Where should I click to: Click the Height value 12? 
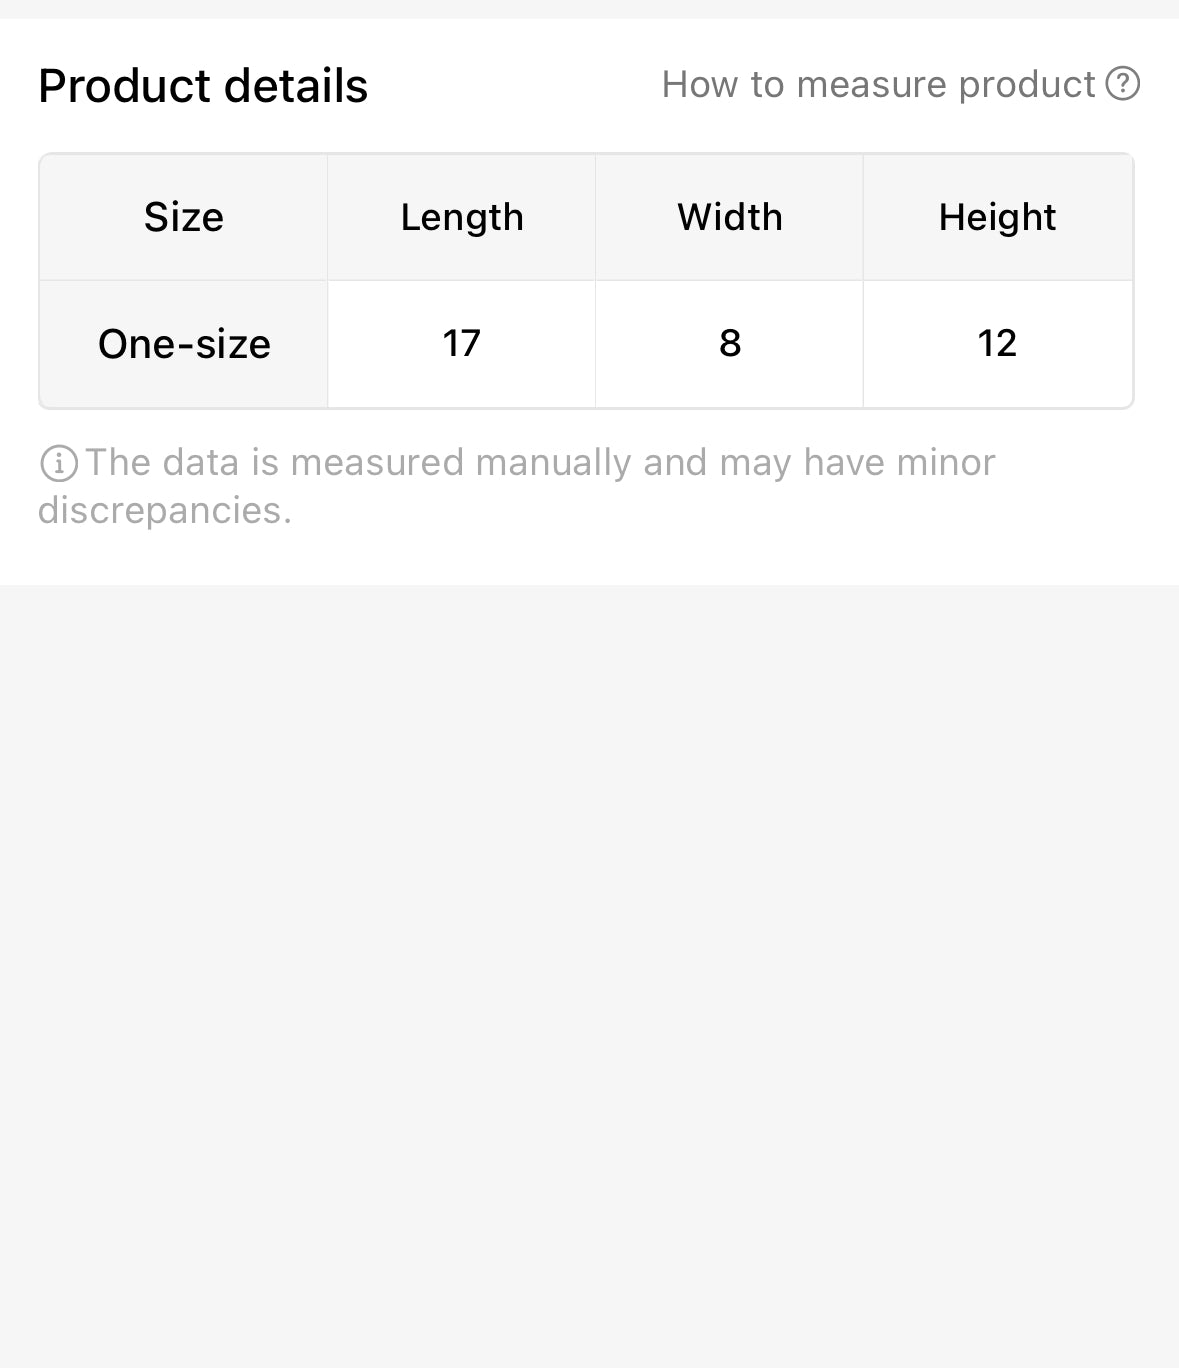(x=997, y=344)
